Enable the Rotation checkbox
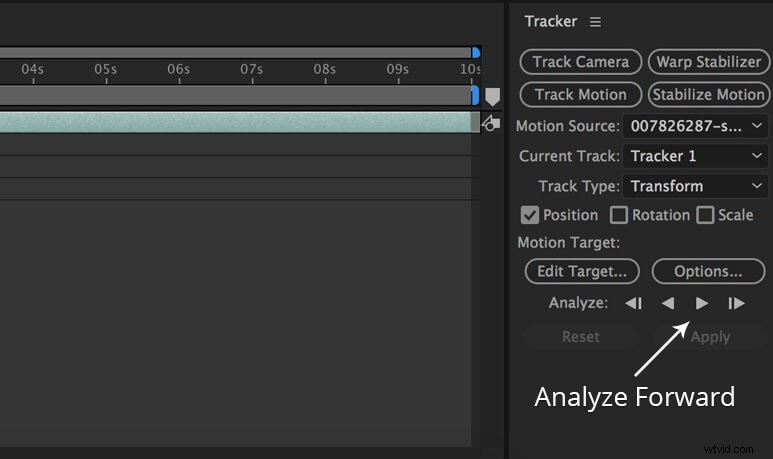The height and width of the screenshot is (459, 773). [x=619, y=215]
